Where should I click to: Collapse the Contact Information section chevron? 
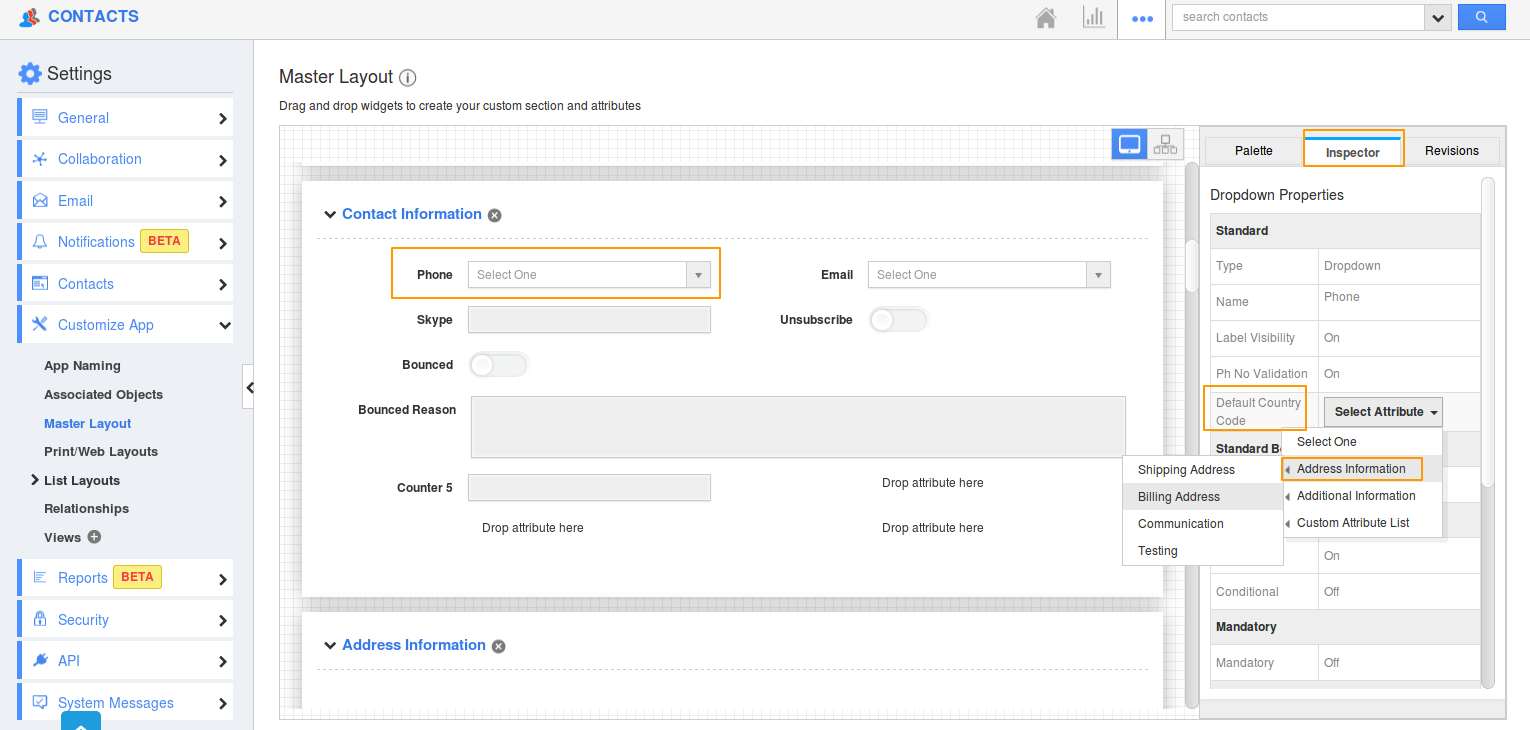(329, 214)
